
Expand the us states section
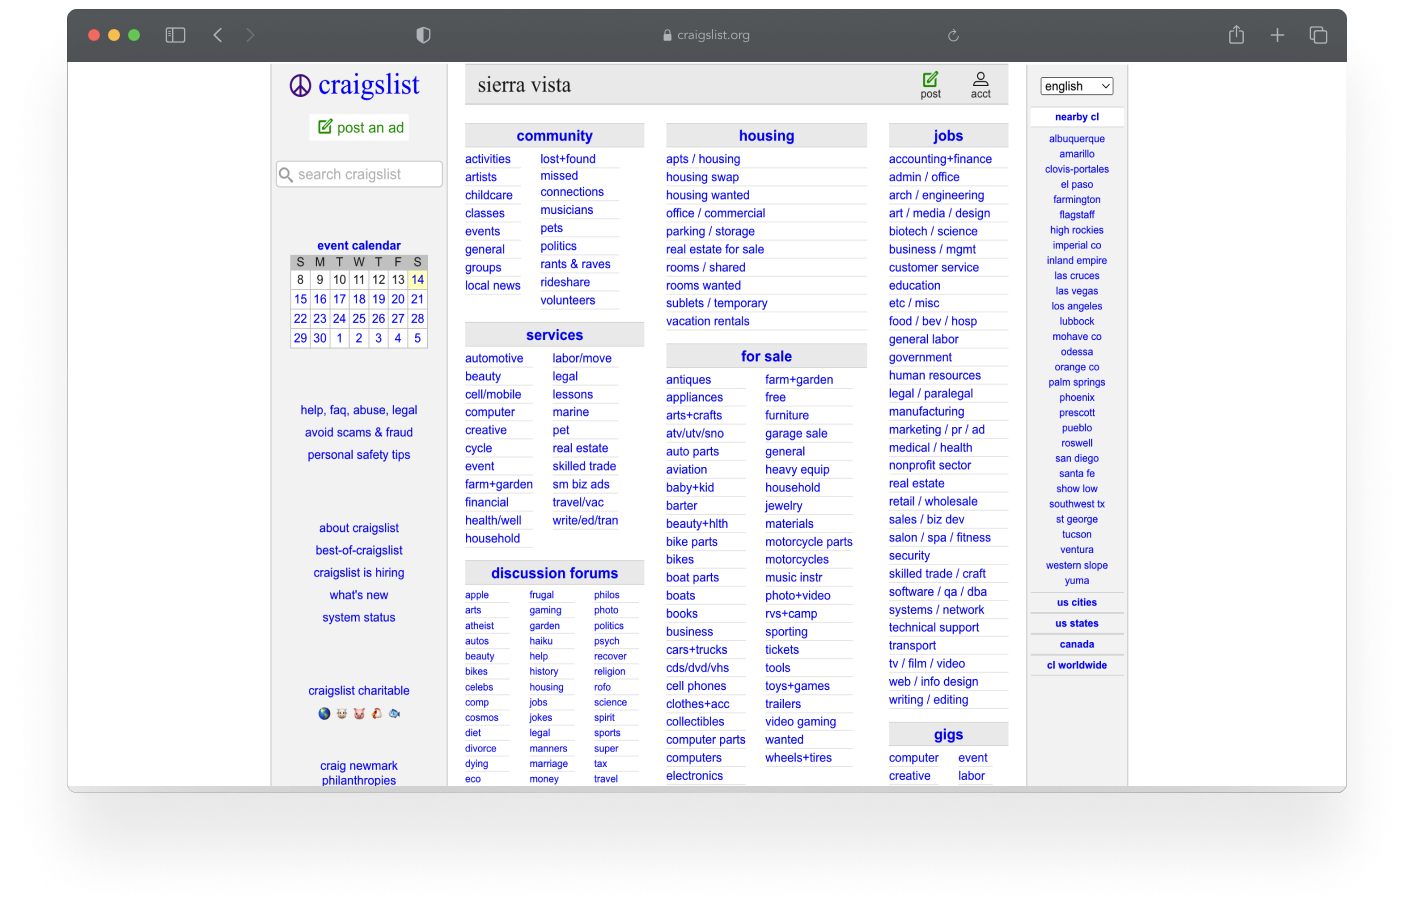pyautogui.click(x=1077, y=623)
